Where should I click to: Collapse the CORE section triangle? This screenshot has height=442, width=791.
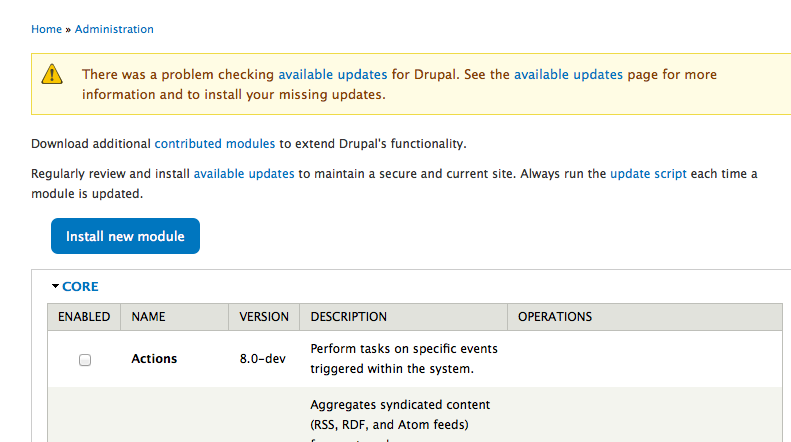pos(55,286)
